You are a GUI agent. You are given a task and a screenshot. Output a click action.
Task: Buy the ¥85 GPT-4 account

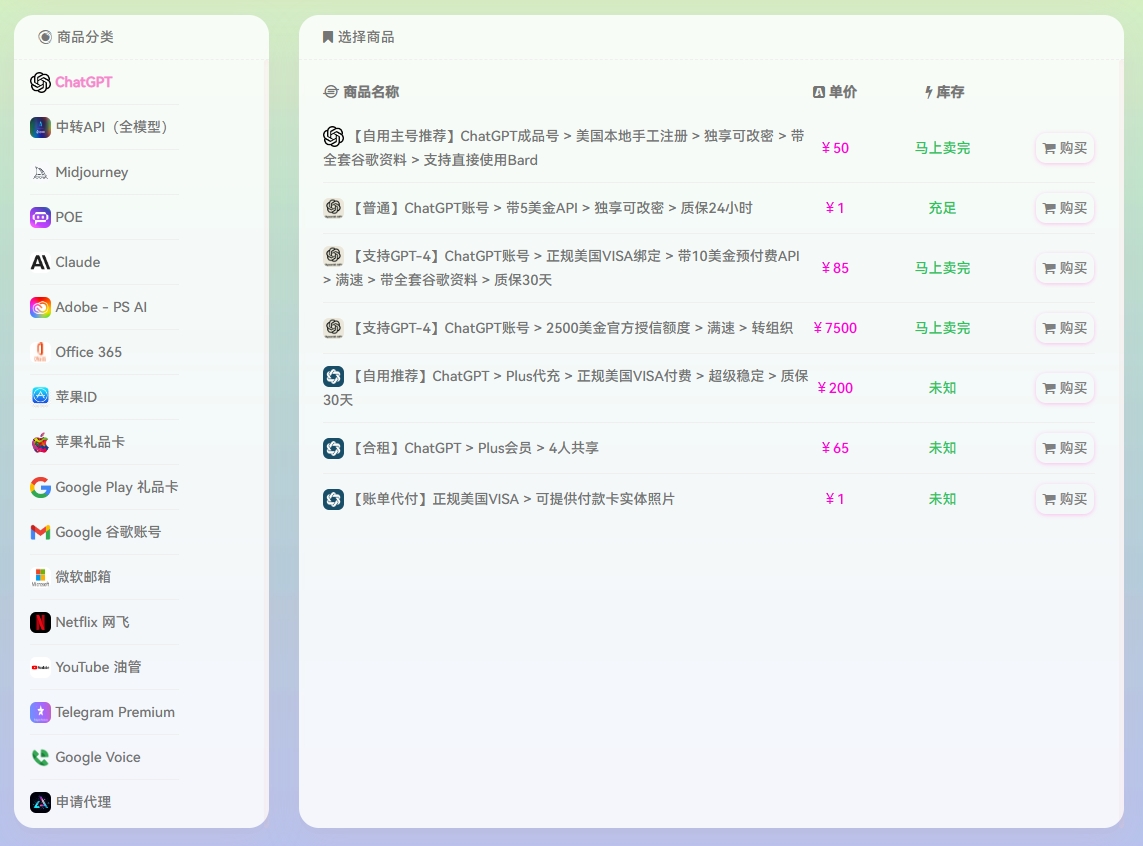click(1064, 268)
